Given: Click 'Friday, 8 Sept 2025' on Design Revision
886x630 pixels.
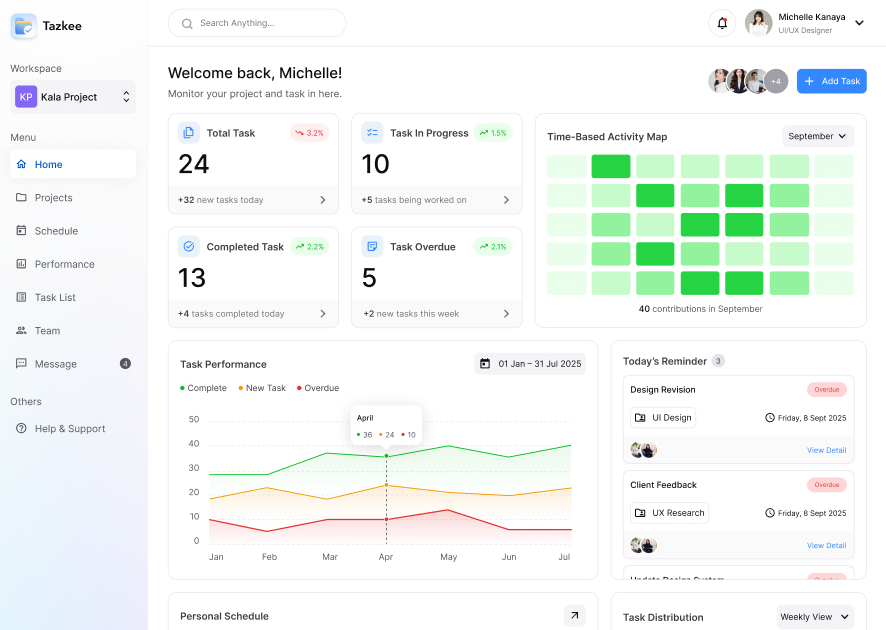Looking at the screenshot, I should 812,418.
